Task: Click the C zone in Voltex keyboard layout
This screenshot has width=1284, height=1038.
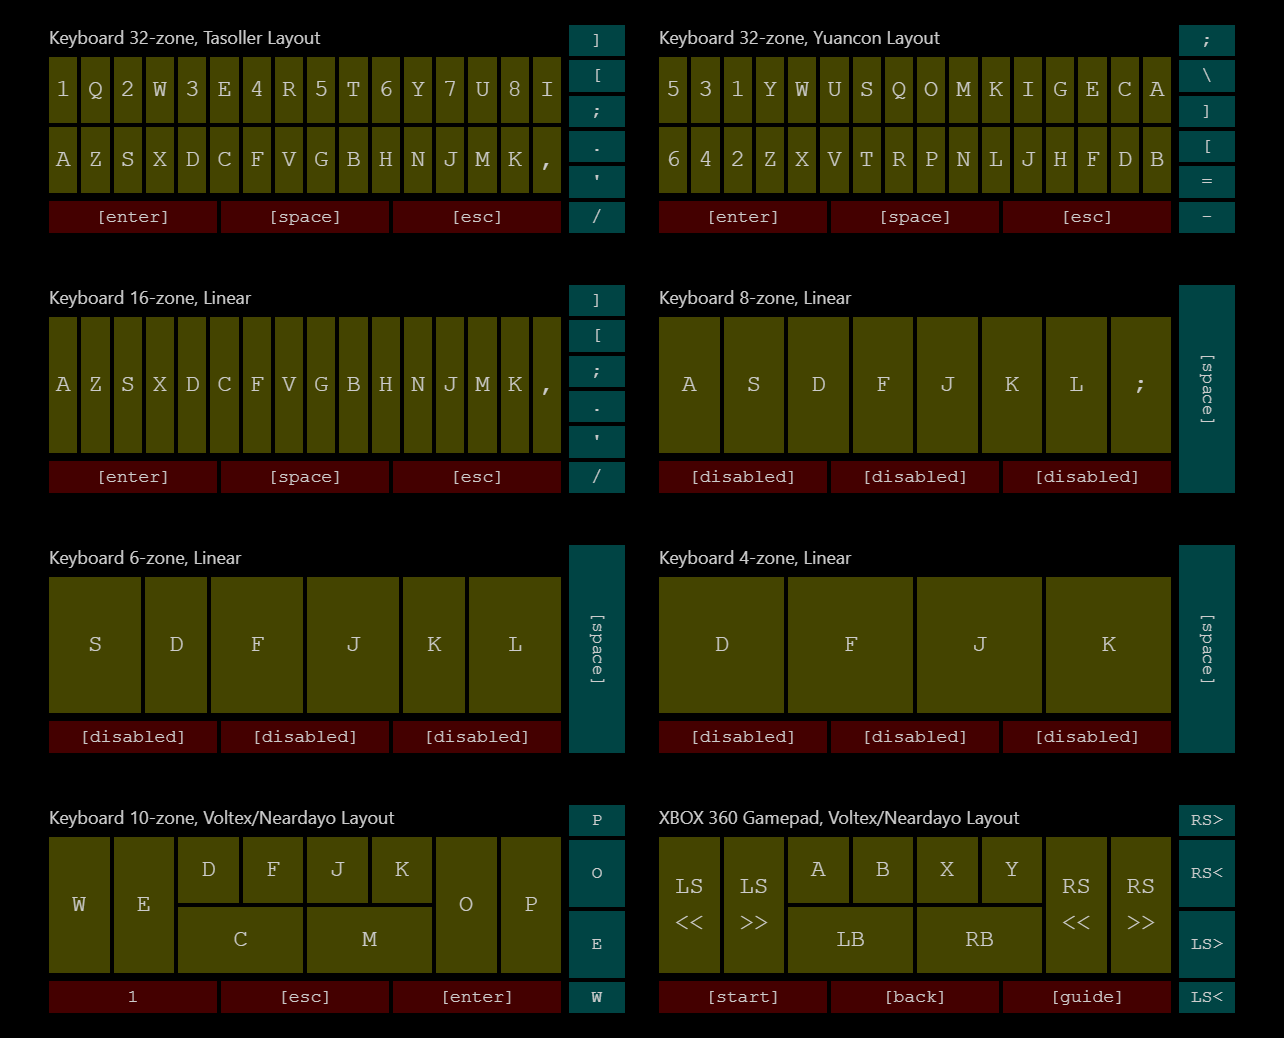Action: coord(240,940)
